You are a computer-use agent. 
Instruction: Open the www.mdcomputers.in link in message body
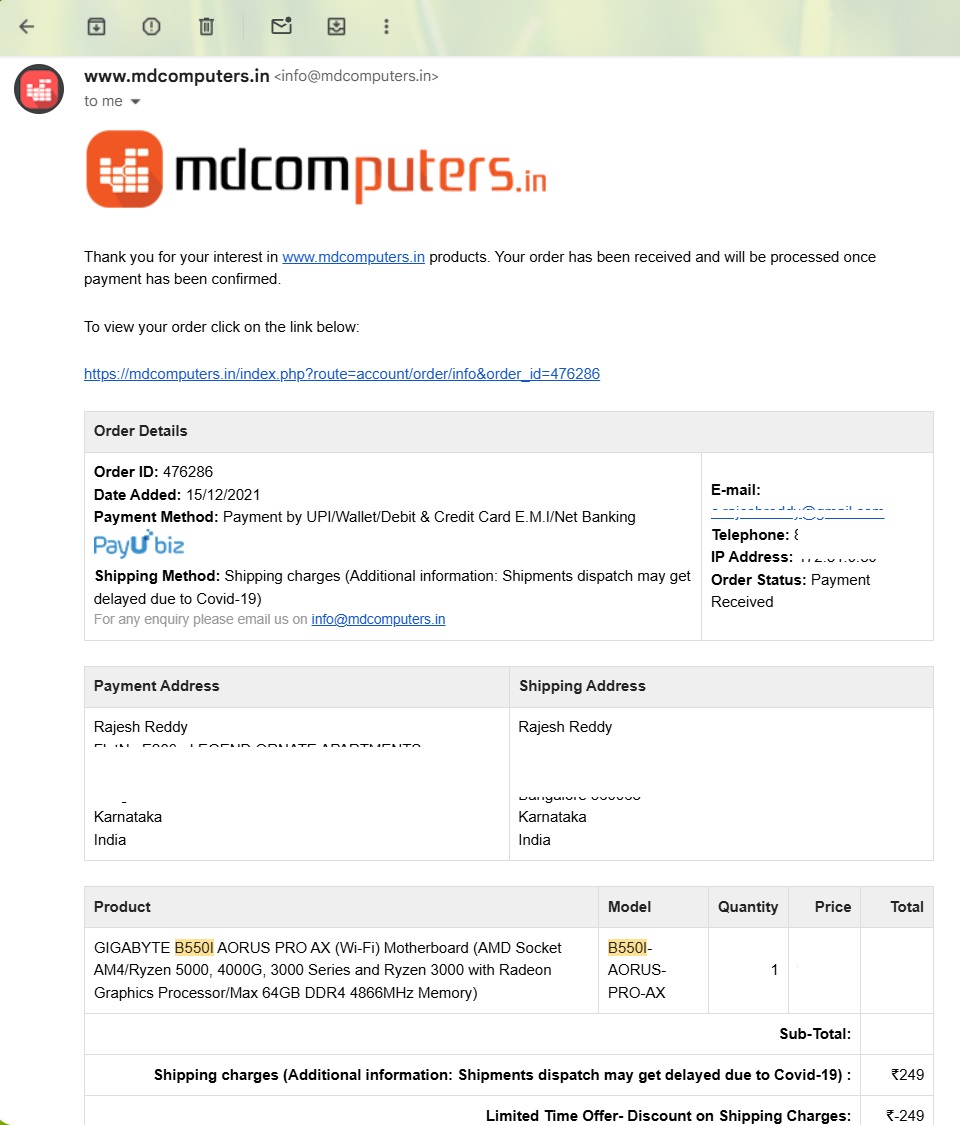click(x=353, y=257)
